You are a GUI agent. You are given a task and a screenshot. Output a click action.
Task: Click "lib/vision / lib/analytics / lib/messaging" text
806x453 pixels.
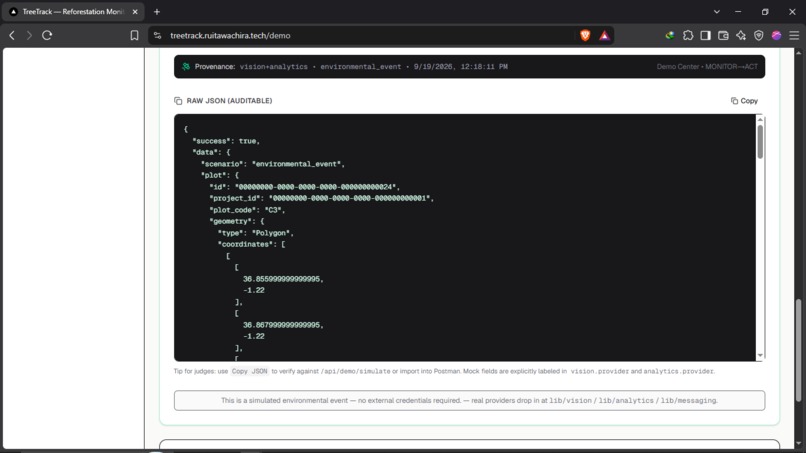point(633,401)
